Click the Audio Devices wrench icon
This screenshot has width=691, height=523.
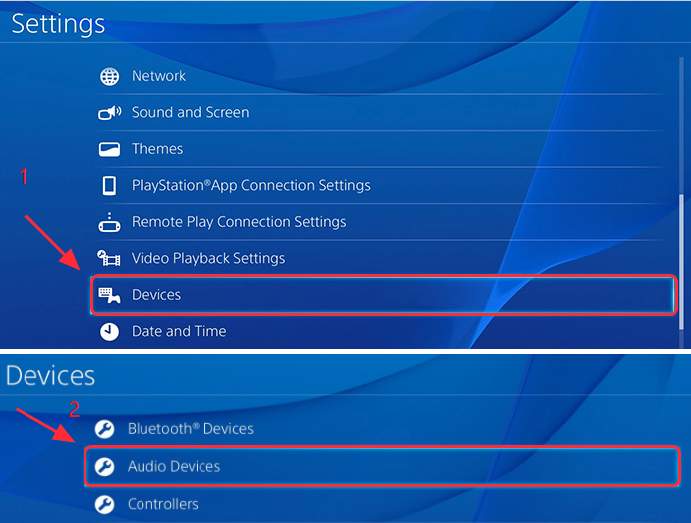[x=105, y=467]
